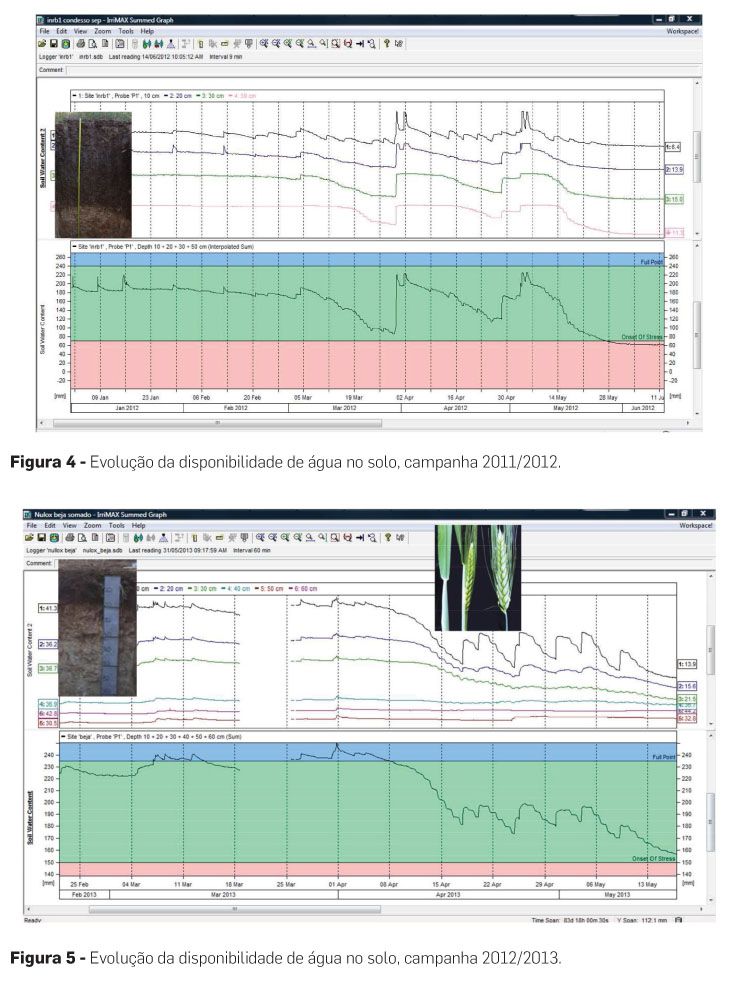Click question mark help icon in Nulox beja toolbar
The image size is (732, 986).
[387, 538]
